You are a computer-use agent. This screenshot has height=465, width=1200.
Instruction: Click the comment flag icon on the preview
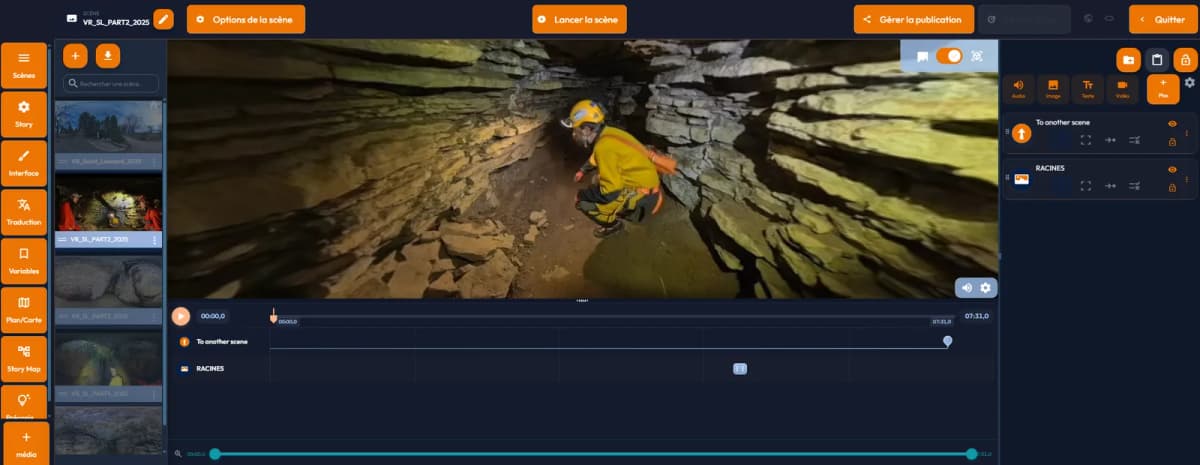click(x=922, y=57)
